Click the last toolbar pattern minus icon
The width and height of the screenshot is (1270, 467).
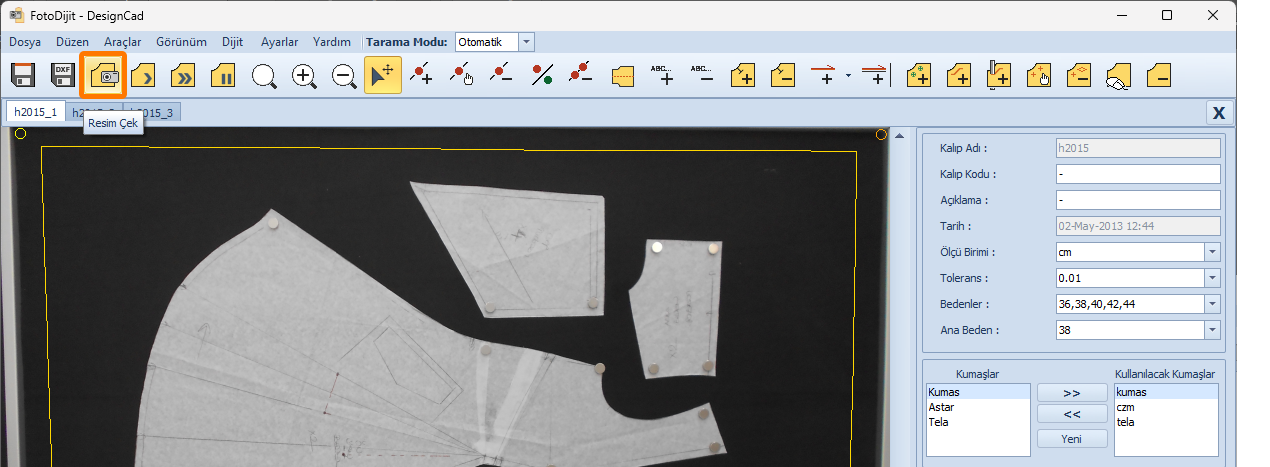coord(1158,76)
